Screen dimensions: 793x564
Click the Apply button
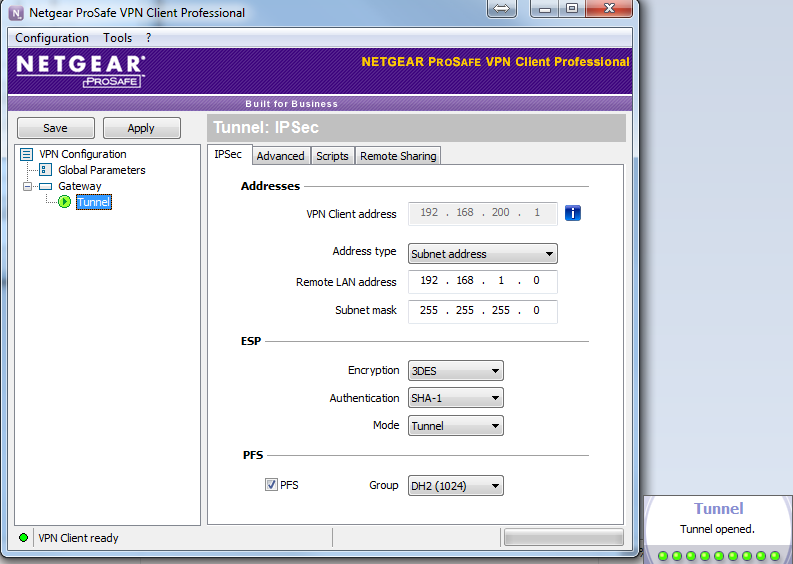pyautogui.click(x=142, y=128)
